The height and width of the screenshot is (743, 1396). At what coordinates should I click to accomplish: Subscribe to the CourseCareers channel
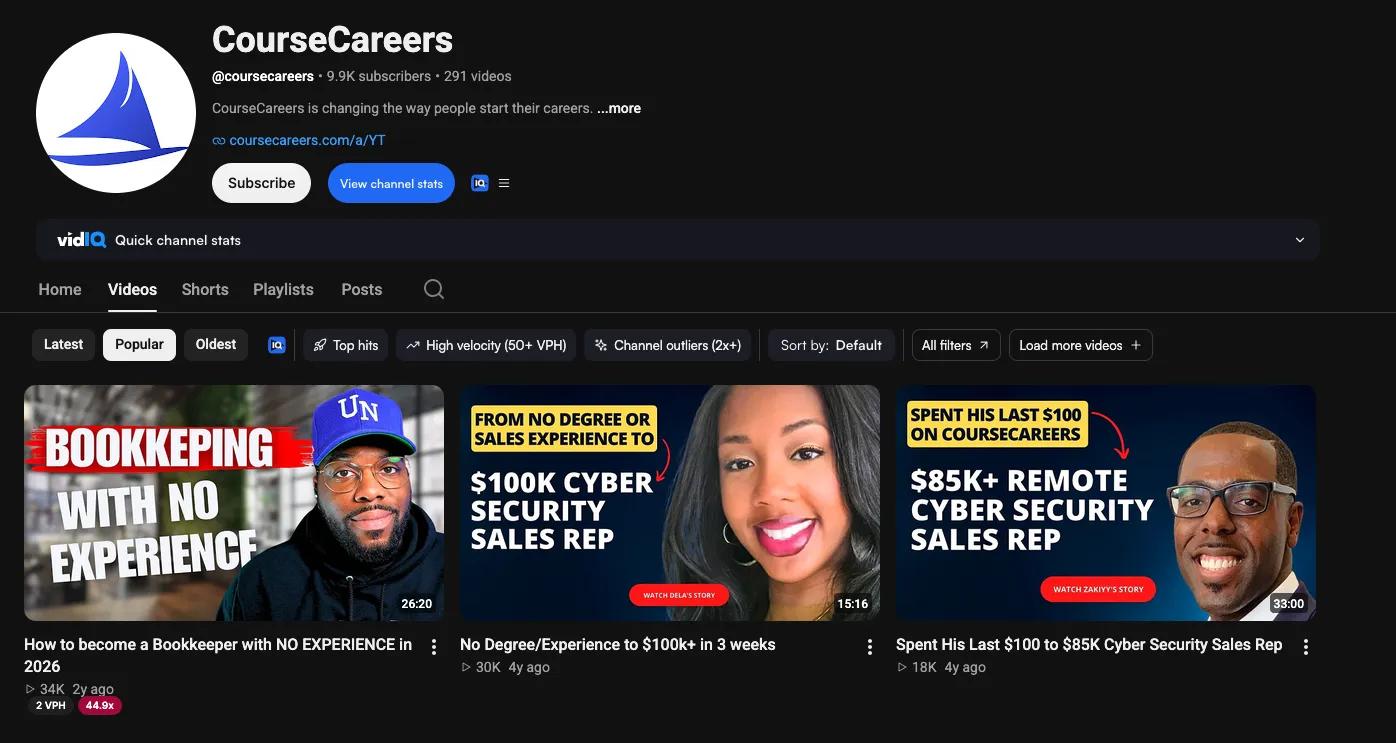point(262,183)
